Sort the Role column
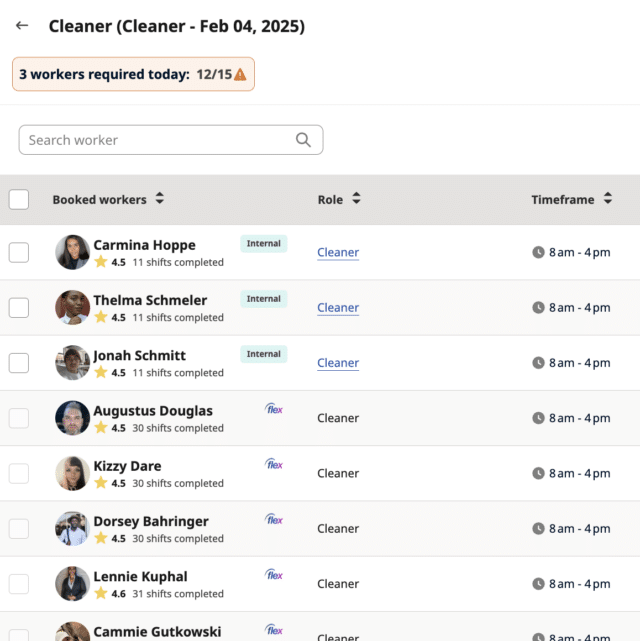Screen dimensions: 640x641 pyautogui.click(x=356, y=199)
